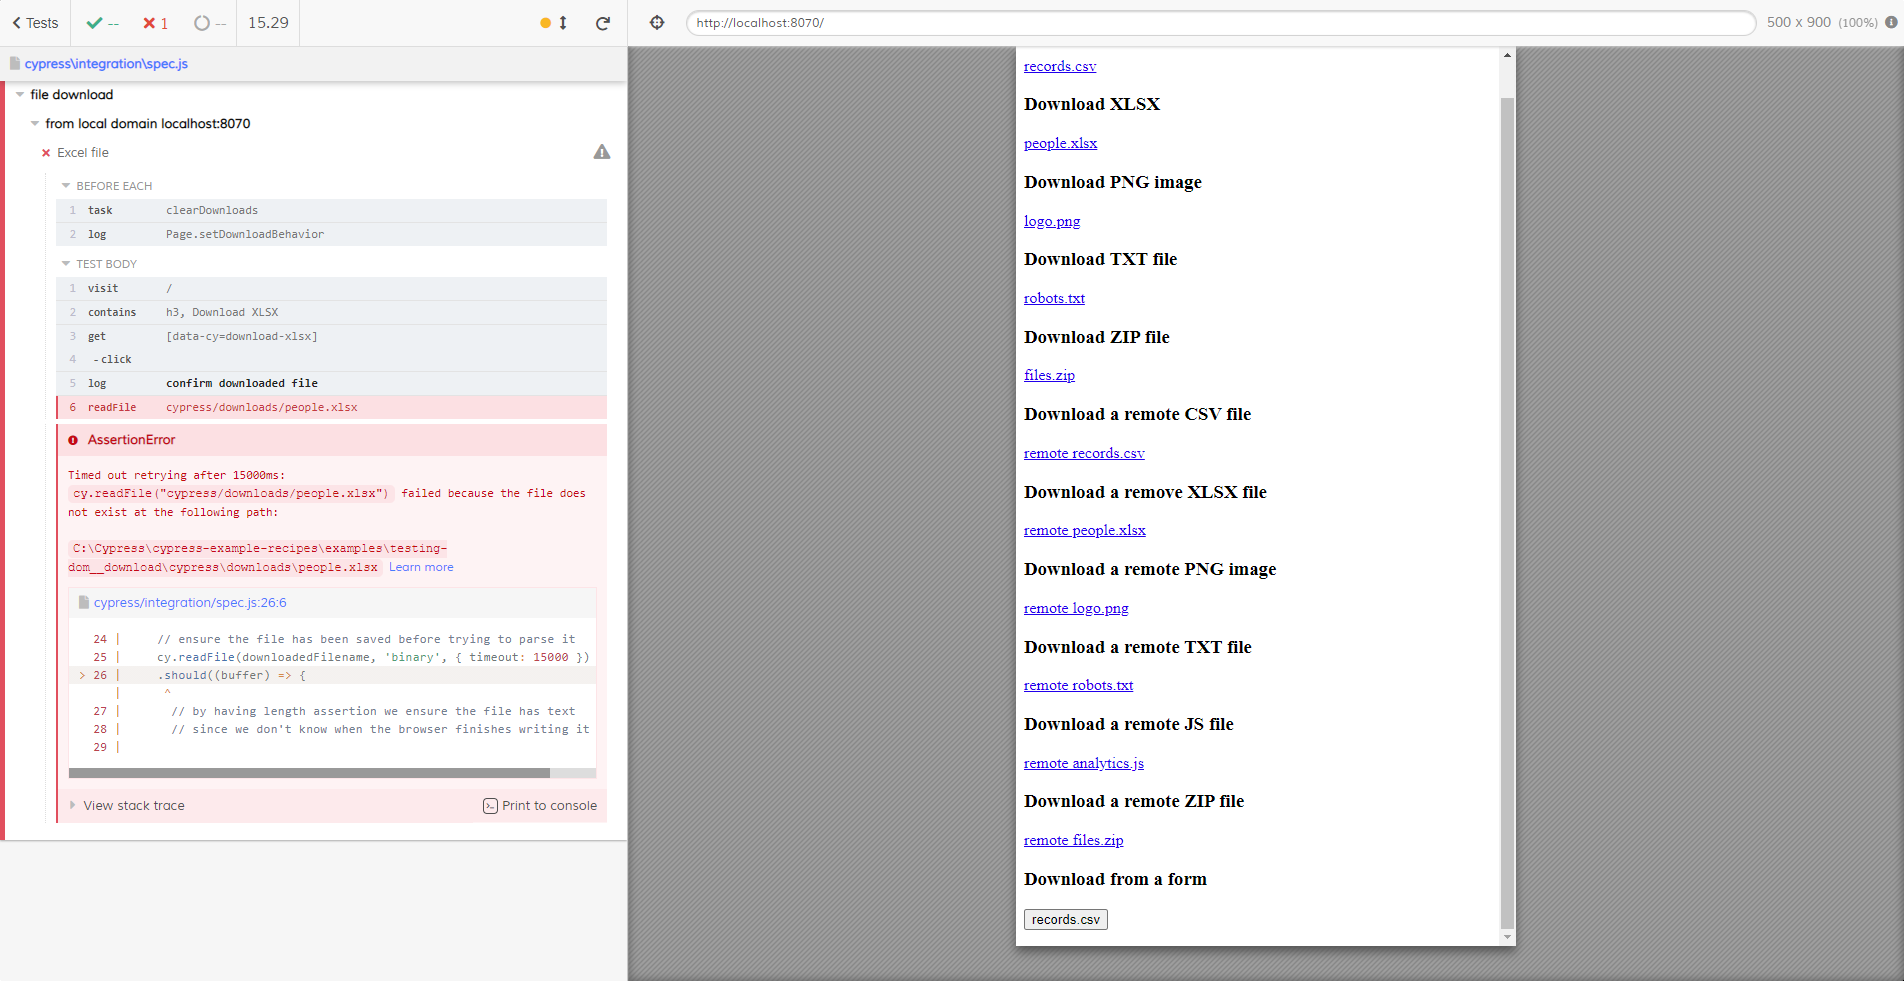Click the passed tests checkmark counter
This screenshot has width=1904, height=981.
[102, 23]
